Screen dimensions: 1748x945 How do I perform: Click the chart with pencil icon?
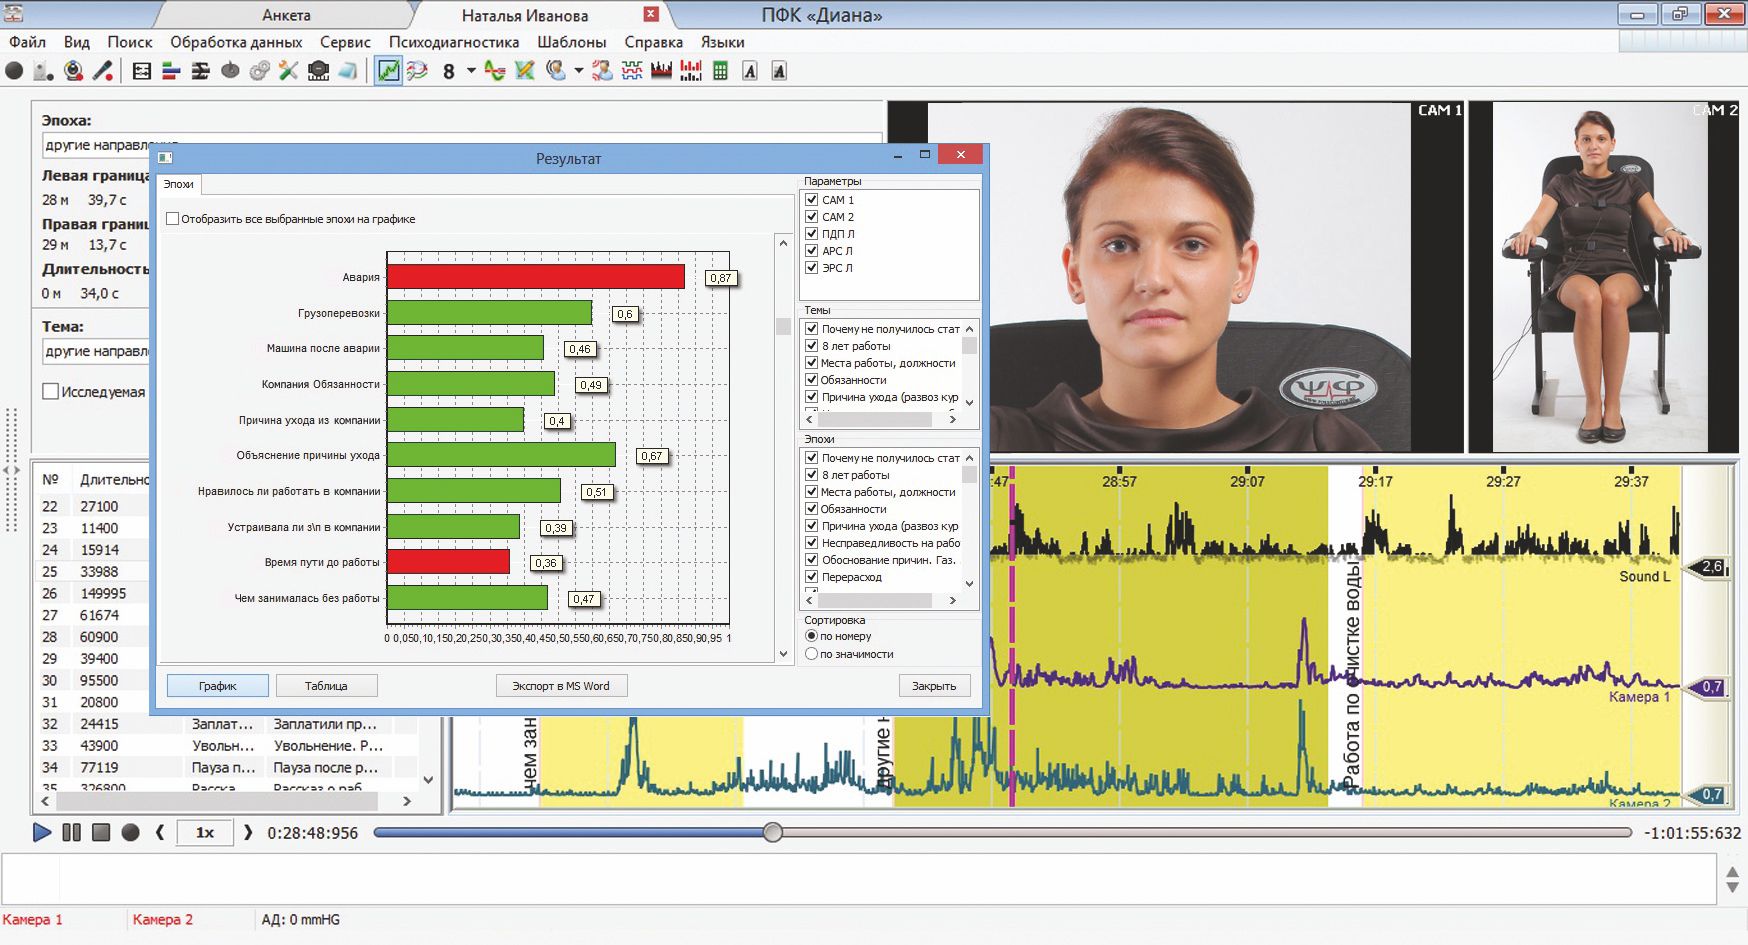(524, 71)
